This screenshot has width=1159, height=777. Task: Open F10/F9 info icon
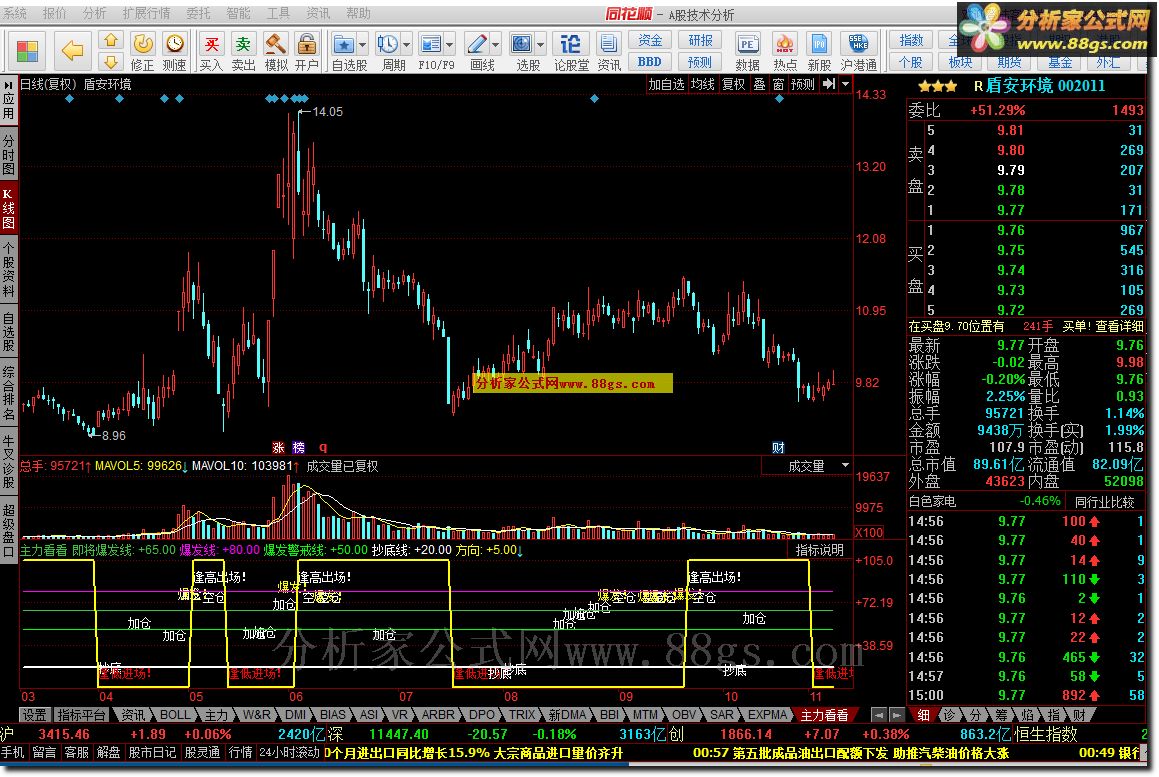tap(430, 44)
